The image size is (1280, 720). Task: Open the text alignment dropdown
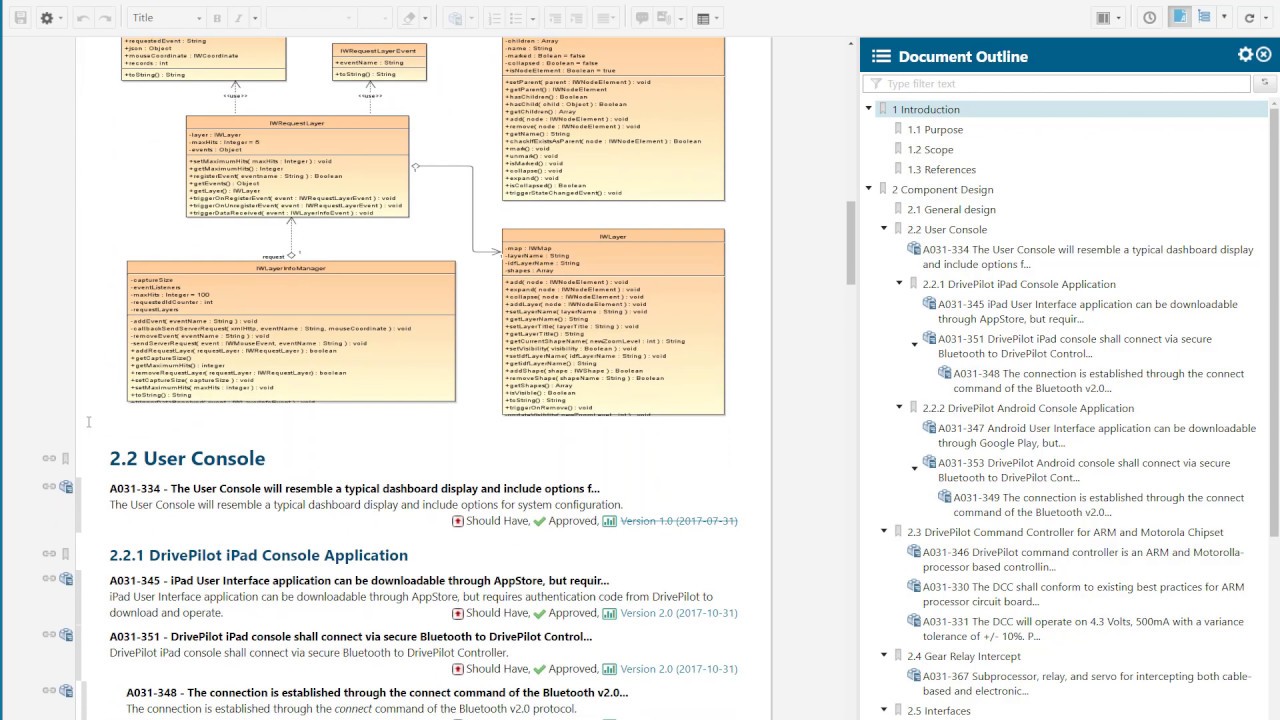(x=606, y=18)
